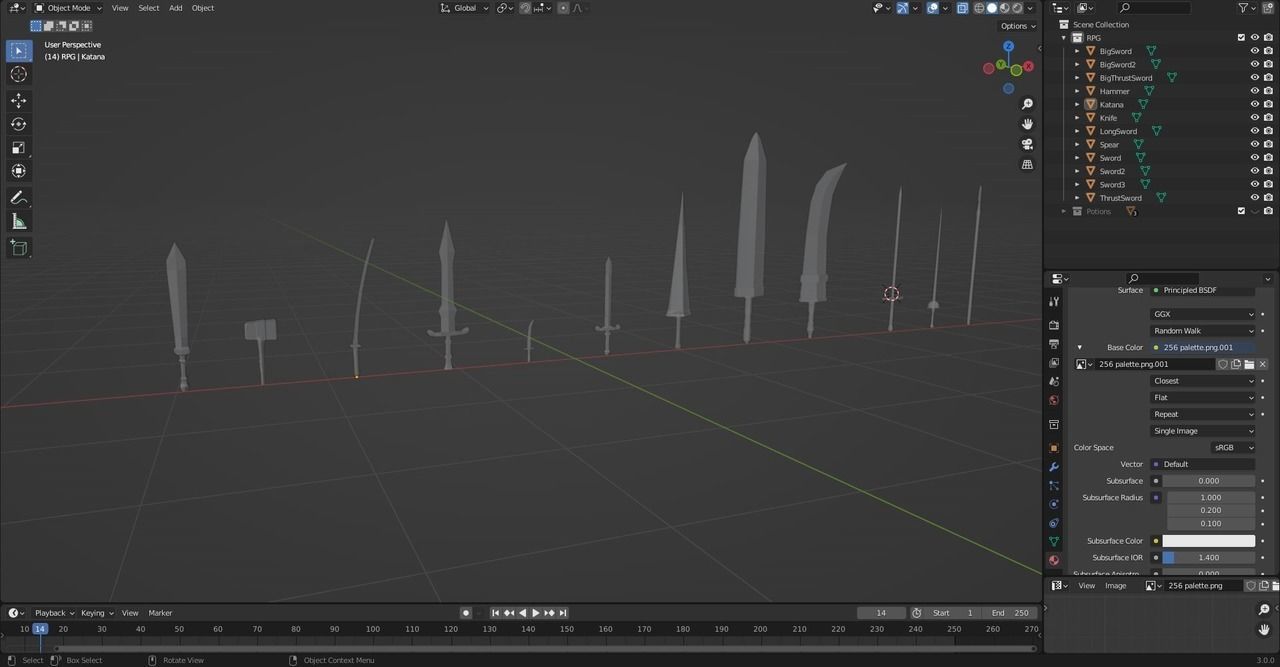
Task: Open the viewport View menu
Action: pos(120,7)
